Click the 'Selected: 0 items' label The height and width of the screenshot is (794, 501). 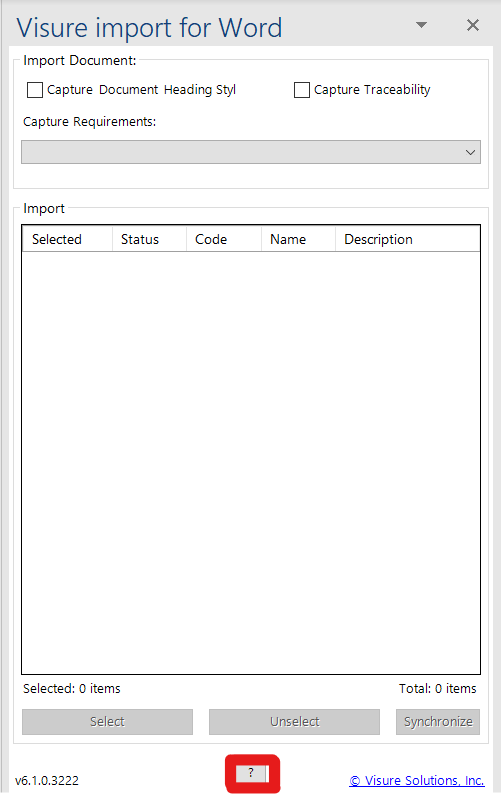pyautogui.click(x=71, y=689)
